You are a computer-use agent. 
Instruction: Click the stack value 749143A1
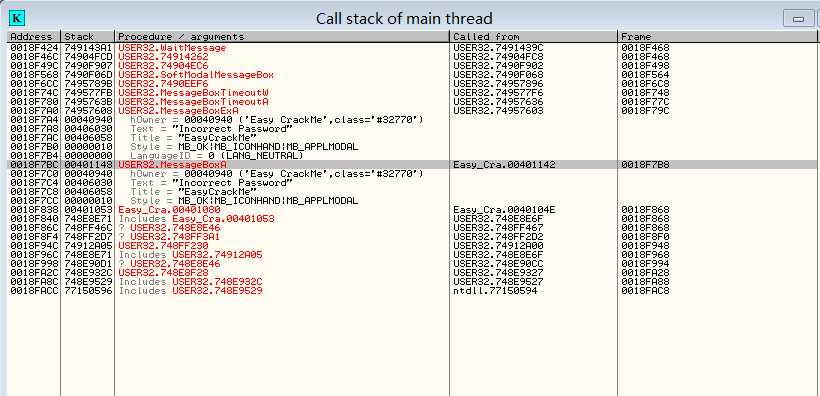tap(88, 48)
